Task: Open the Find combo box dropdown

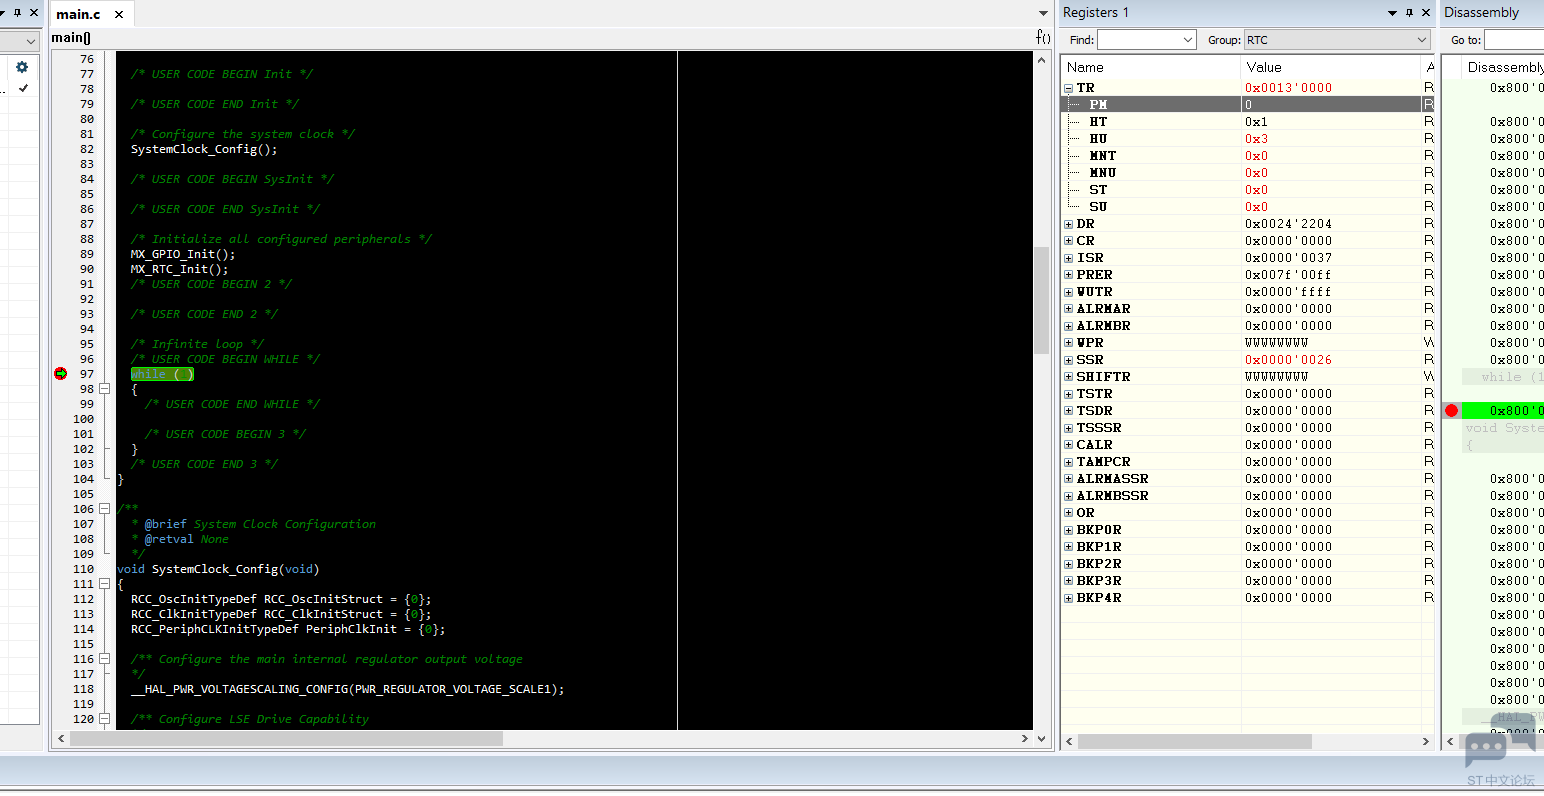Action: click(x=1188, y=40)
